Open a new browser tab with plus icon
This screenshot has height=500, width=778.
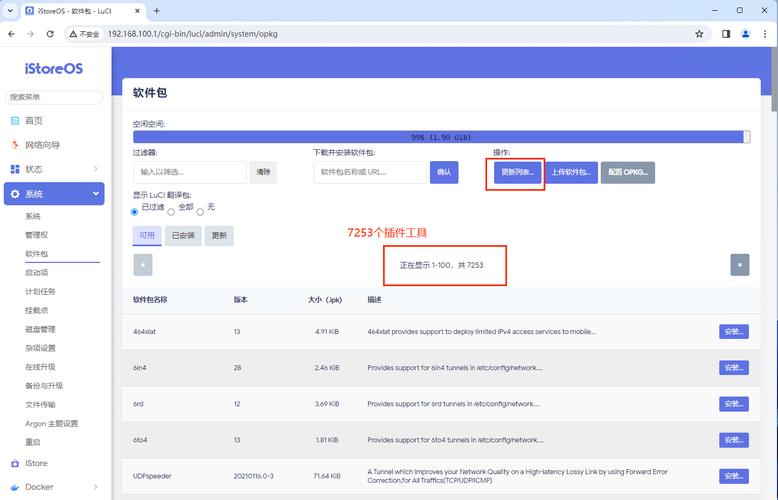[x=157, y=10]
